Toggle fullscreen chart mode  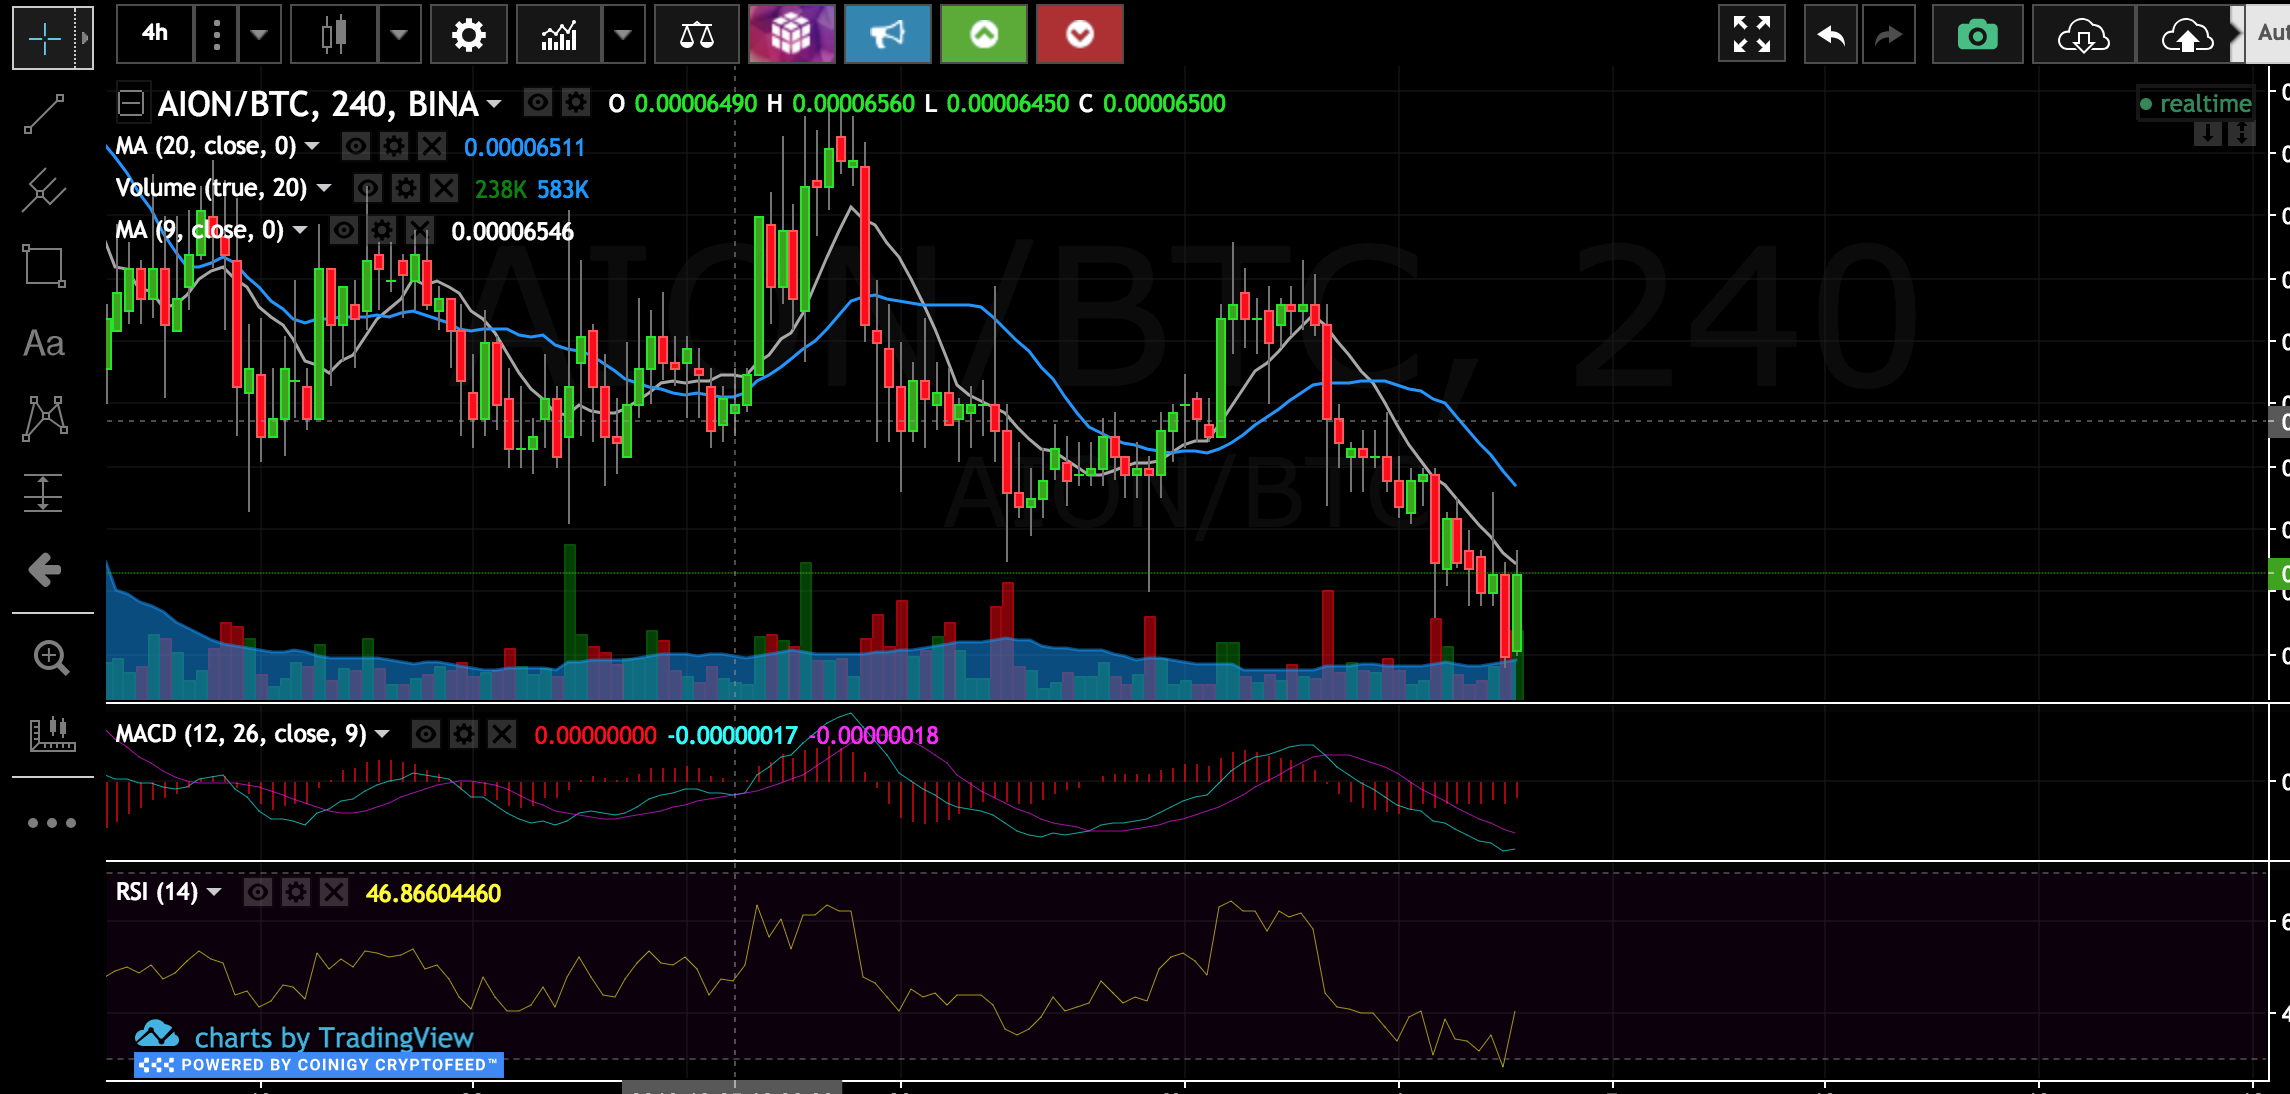pos(1751,35)
